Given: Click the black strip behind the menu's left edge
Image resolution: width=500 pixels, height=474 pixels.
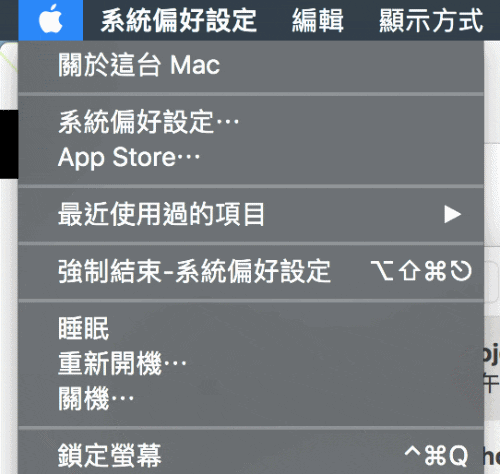Looking at the screenshot, I should [9, 144].
